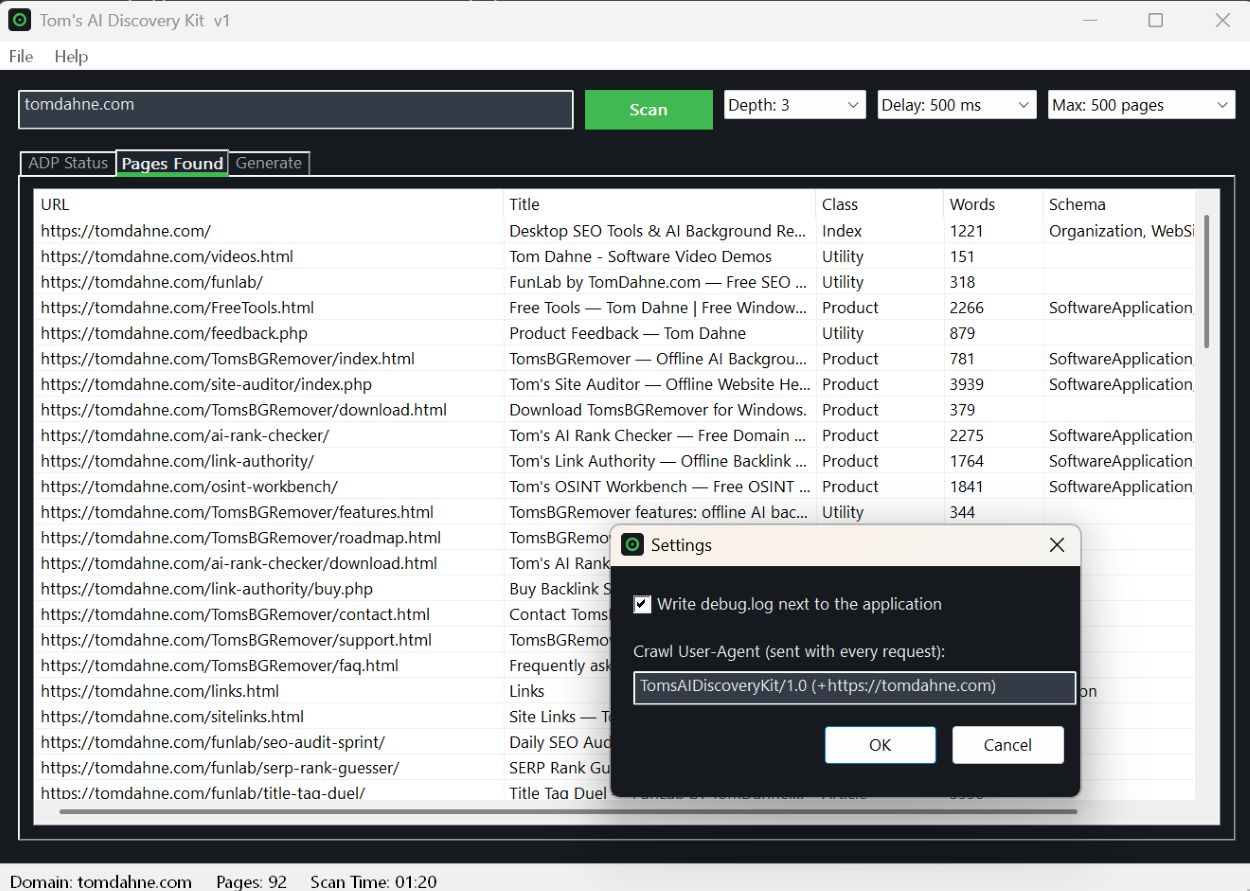The height and width of the screenshot is (891, 1250).
Task: Click title Product Feedback — Tom Dahne
Action: [628, 333]
